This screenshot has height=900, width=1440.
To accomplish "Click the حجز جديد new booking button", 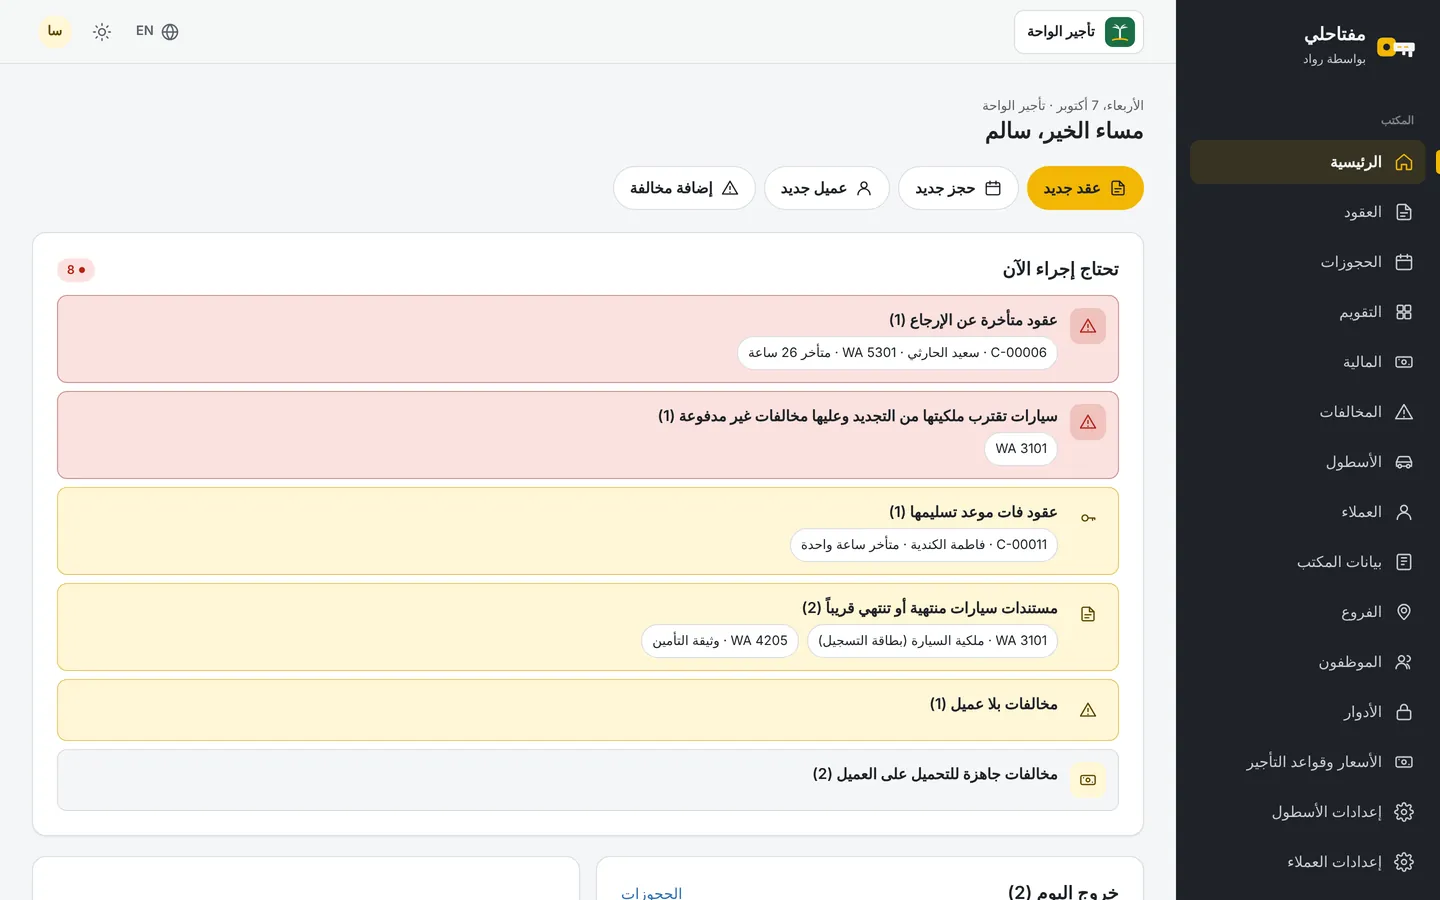I will pyautogui.click(x=958, y=188).
